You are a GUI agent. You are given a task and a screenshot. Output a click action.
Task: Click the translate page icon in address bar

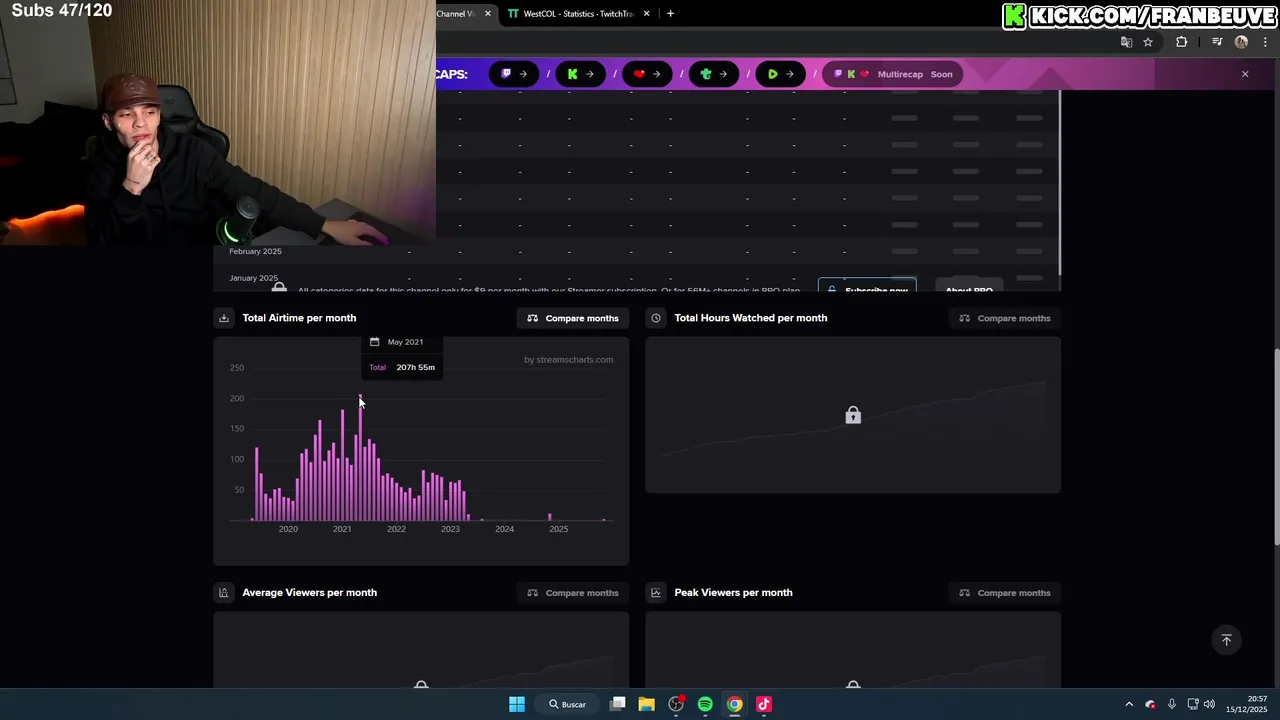pyautogui.click(x=1126, y=42)
